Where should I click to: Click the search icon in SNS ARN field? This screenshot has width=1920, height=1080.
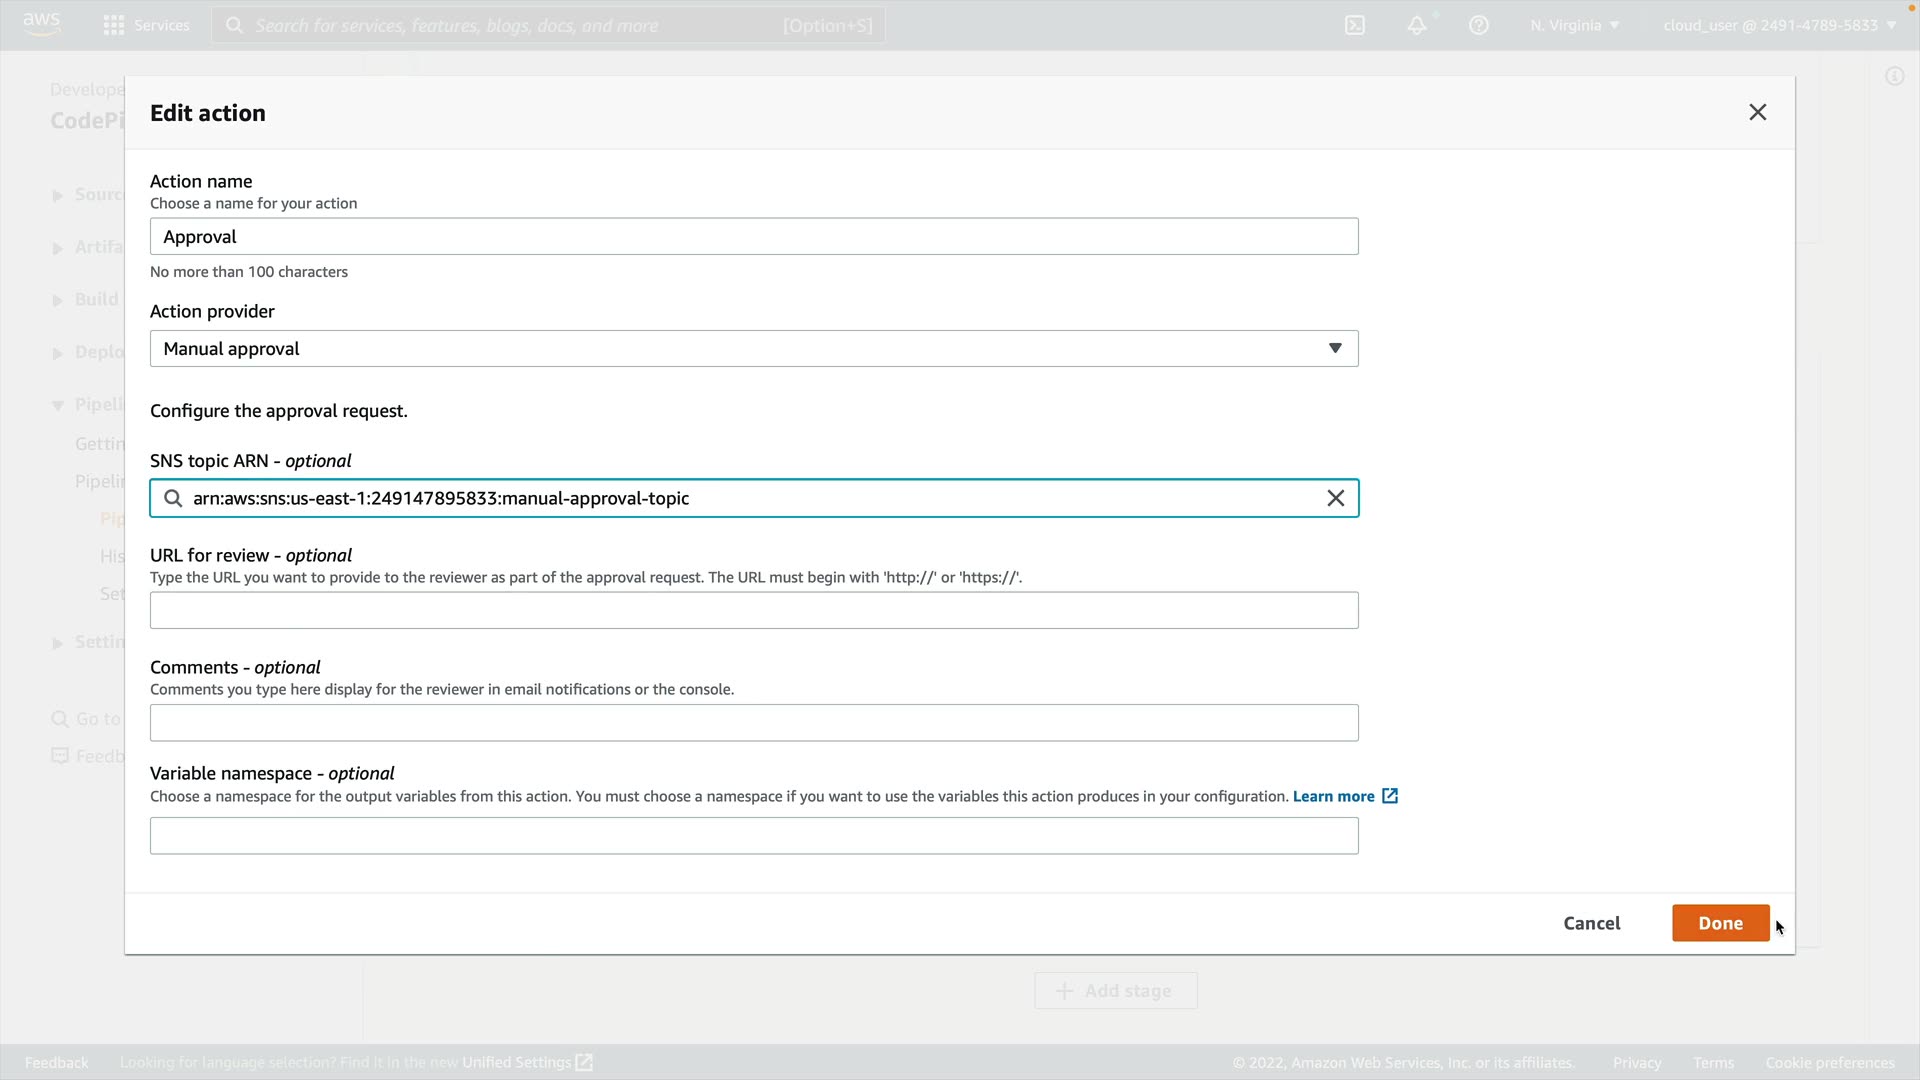(x=173, y=498)
